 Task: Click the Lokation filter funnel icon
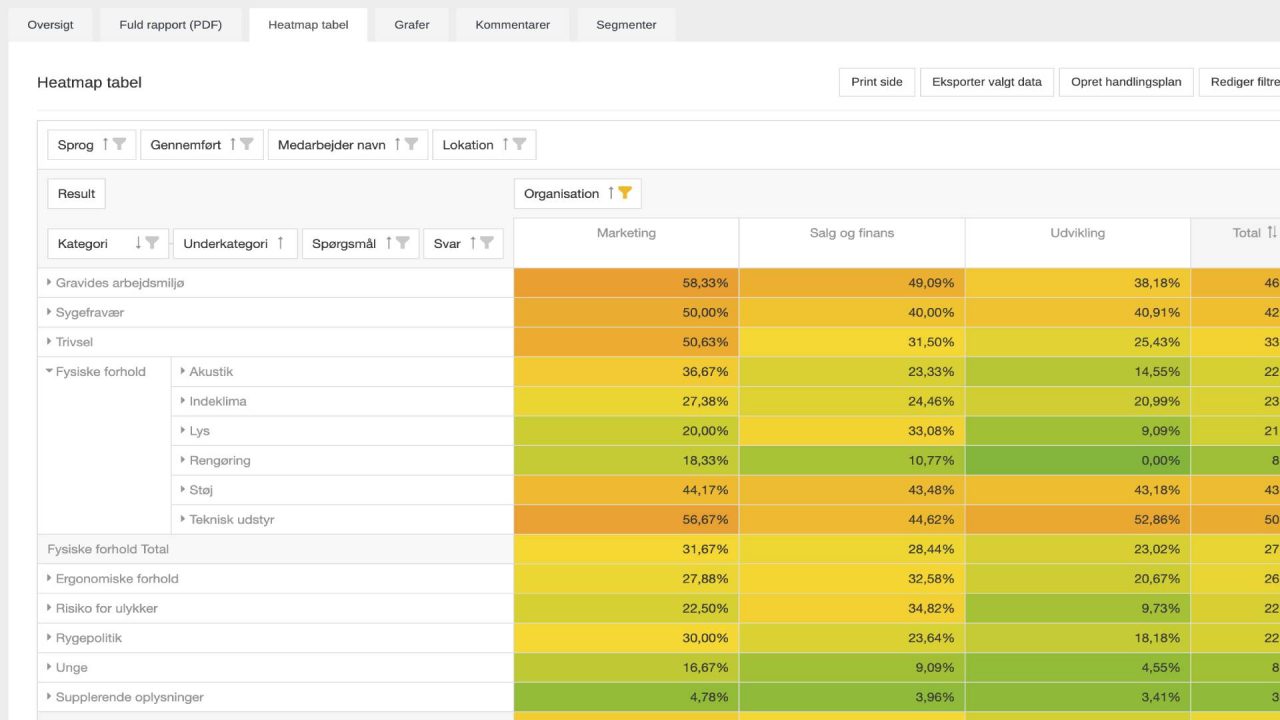[519, 145]
